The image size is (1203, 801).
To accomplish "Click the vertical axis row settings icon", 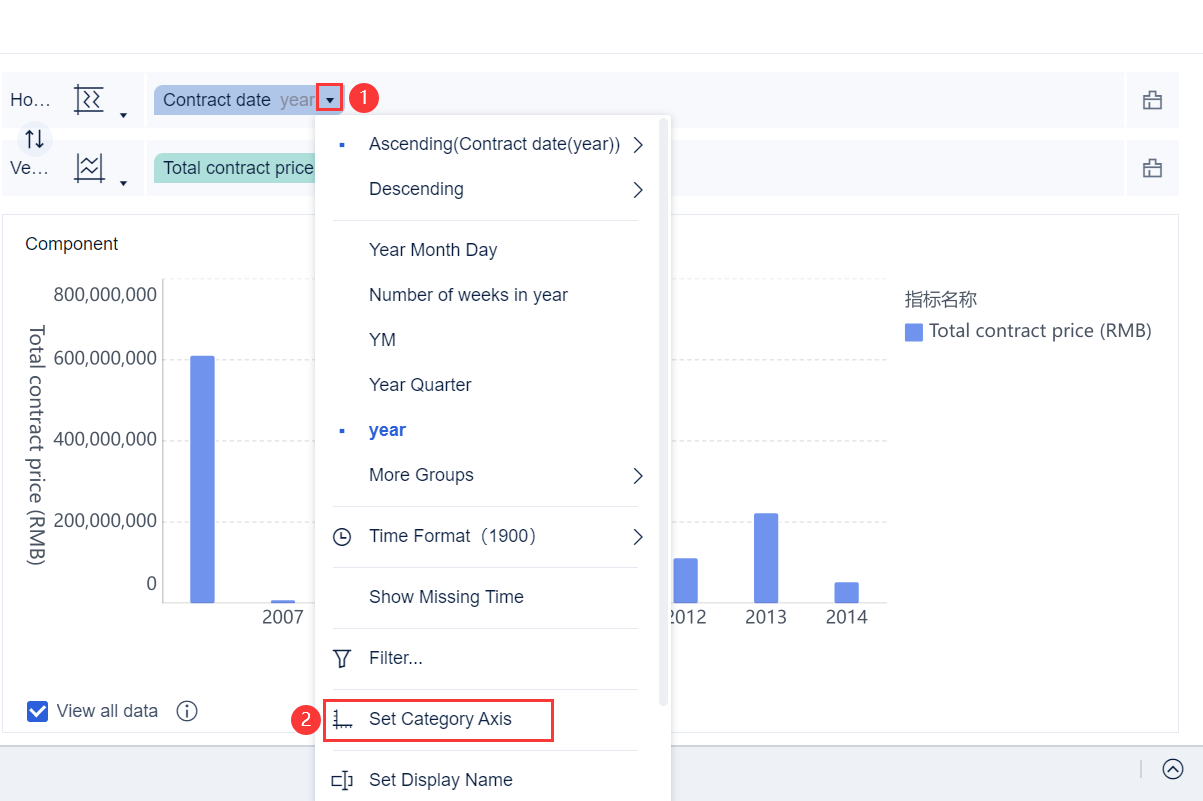I will [x=1152, y=168].
